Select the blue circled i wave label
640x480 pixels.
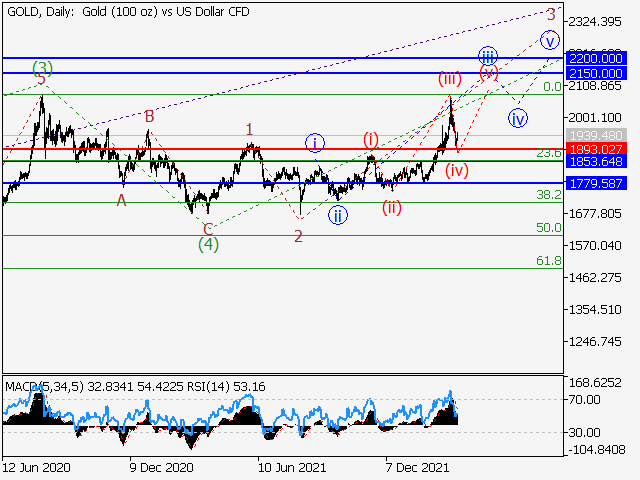(315, 143)
